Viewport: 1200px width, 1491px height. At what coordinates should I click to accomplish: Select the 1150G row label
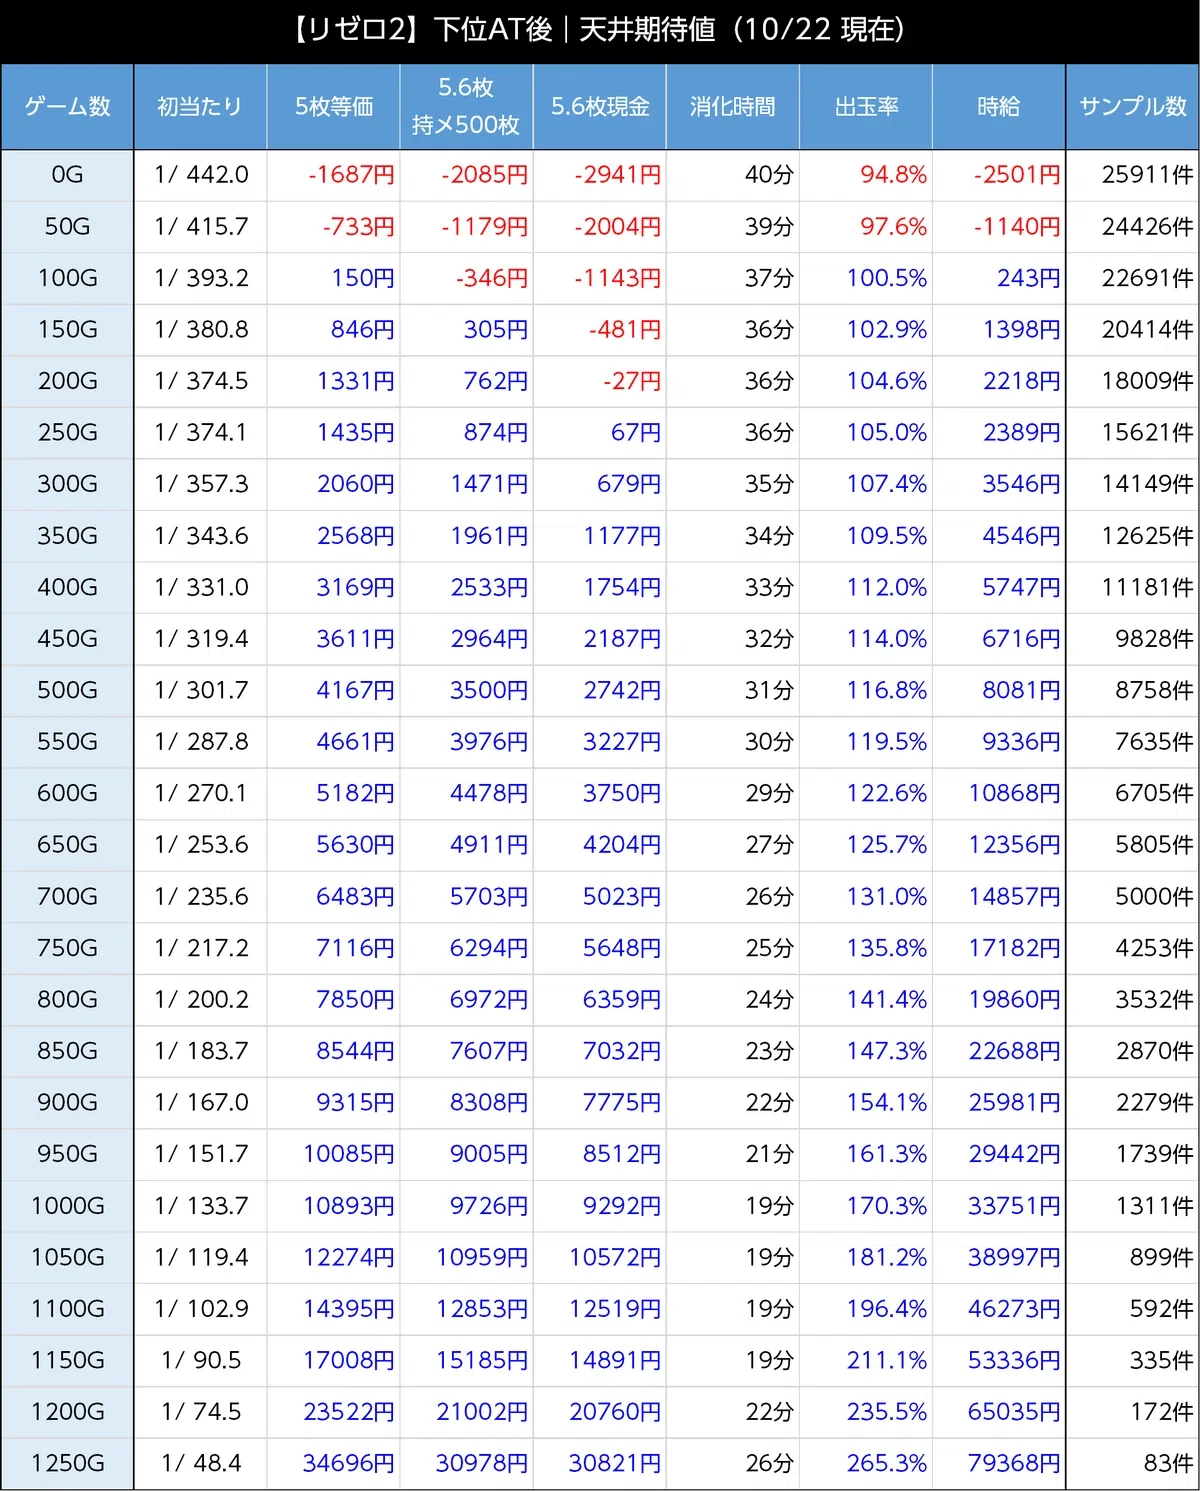coord(67,1360)
